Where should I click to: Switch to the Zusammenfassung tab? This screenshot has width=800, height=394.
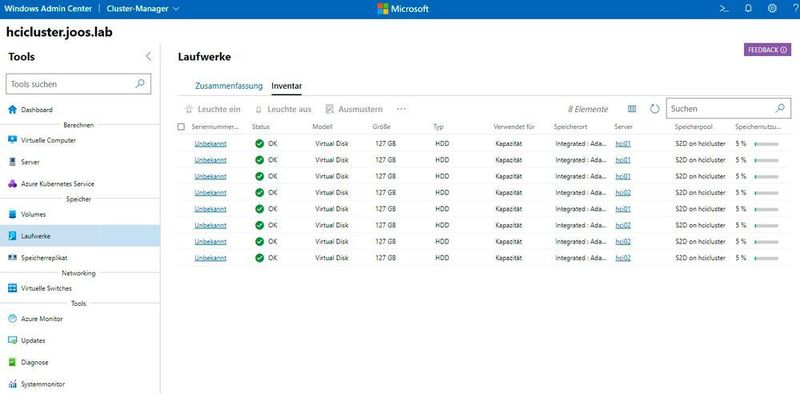229,86
